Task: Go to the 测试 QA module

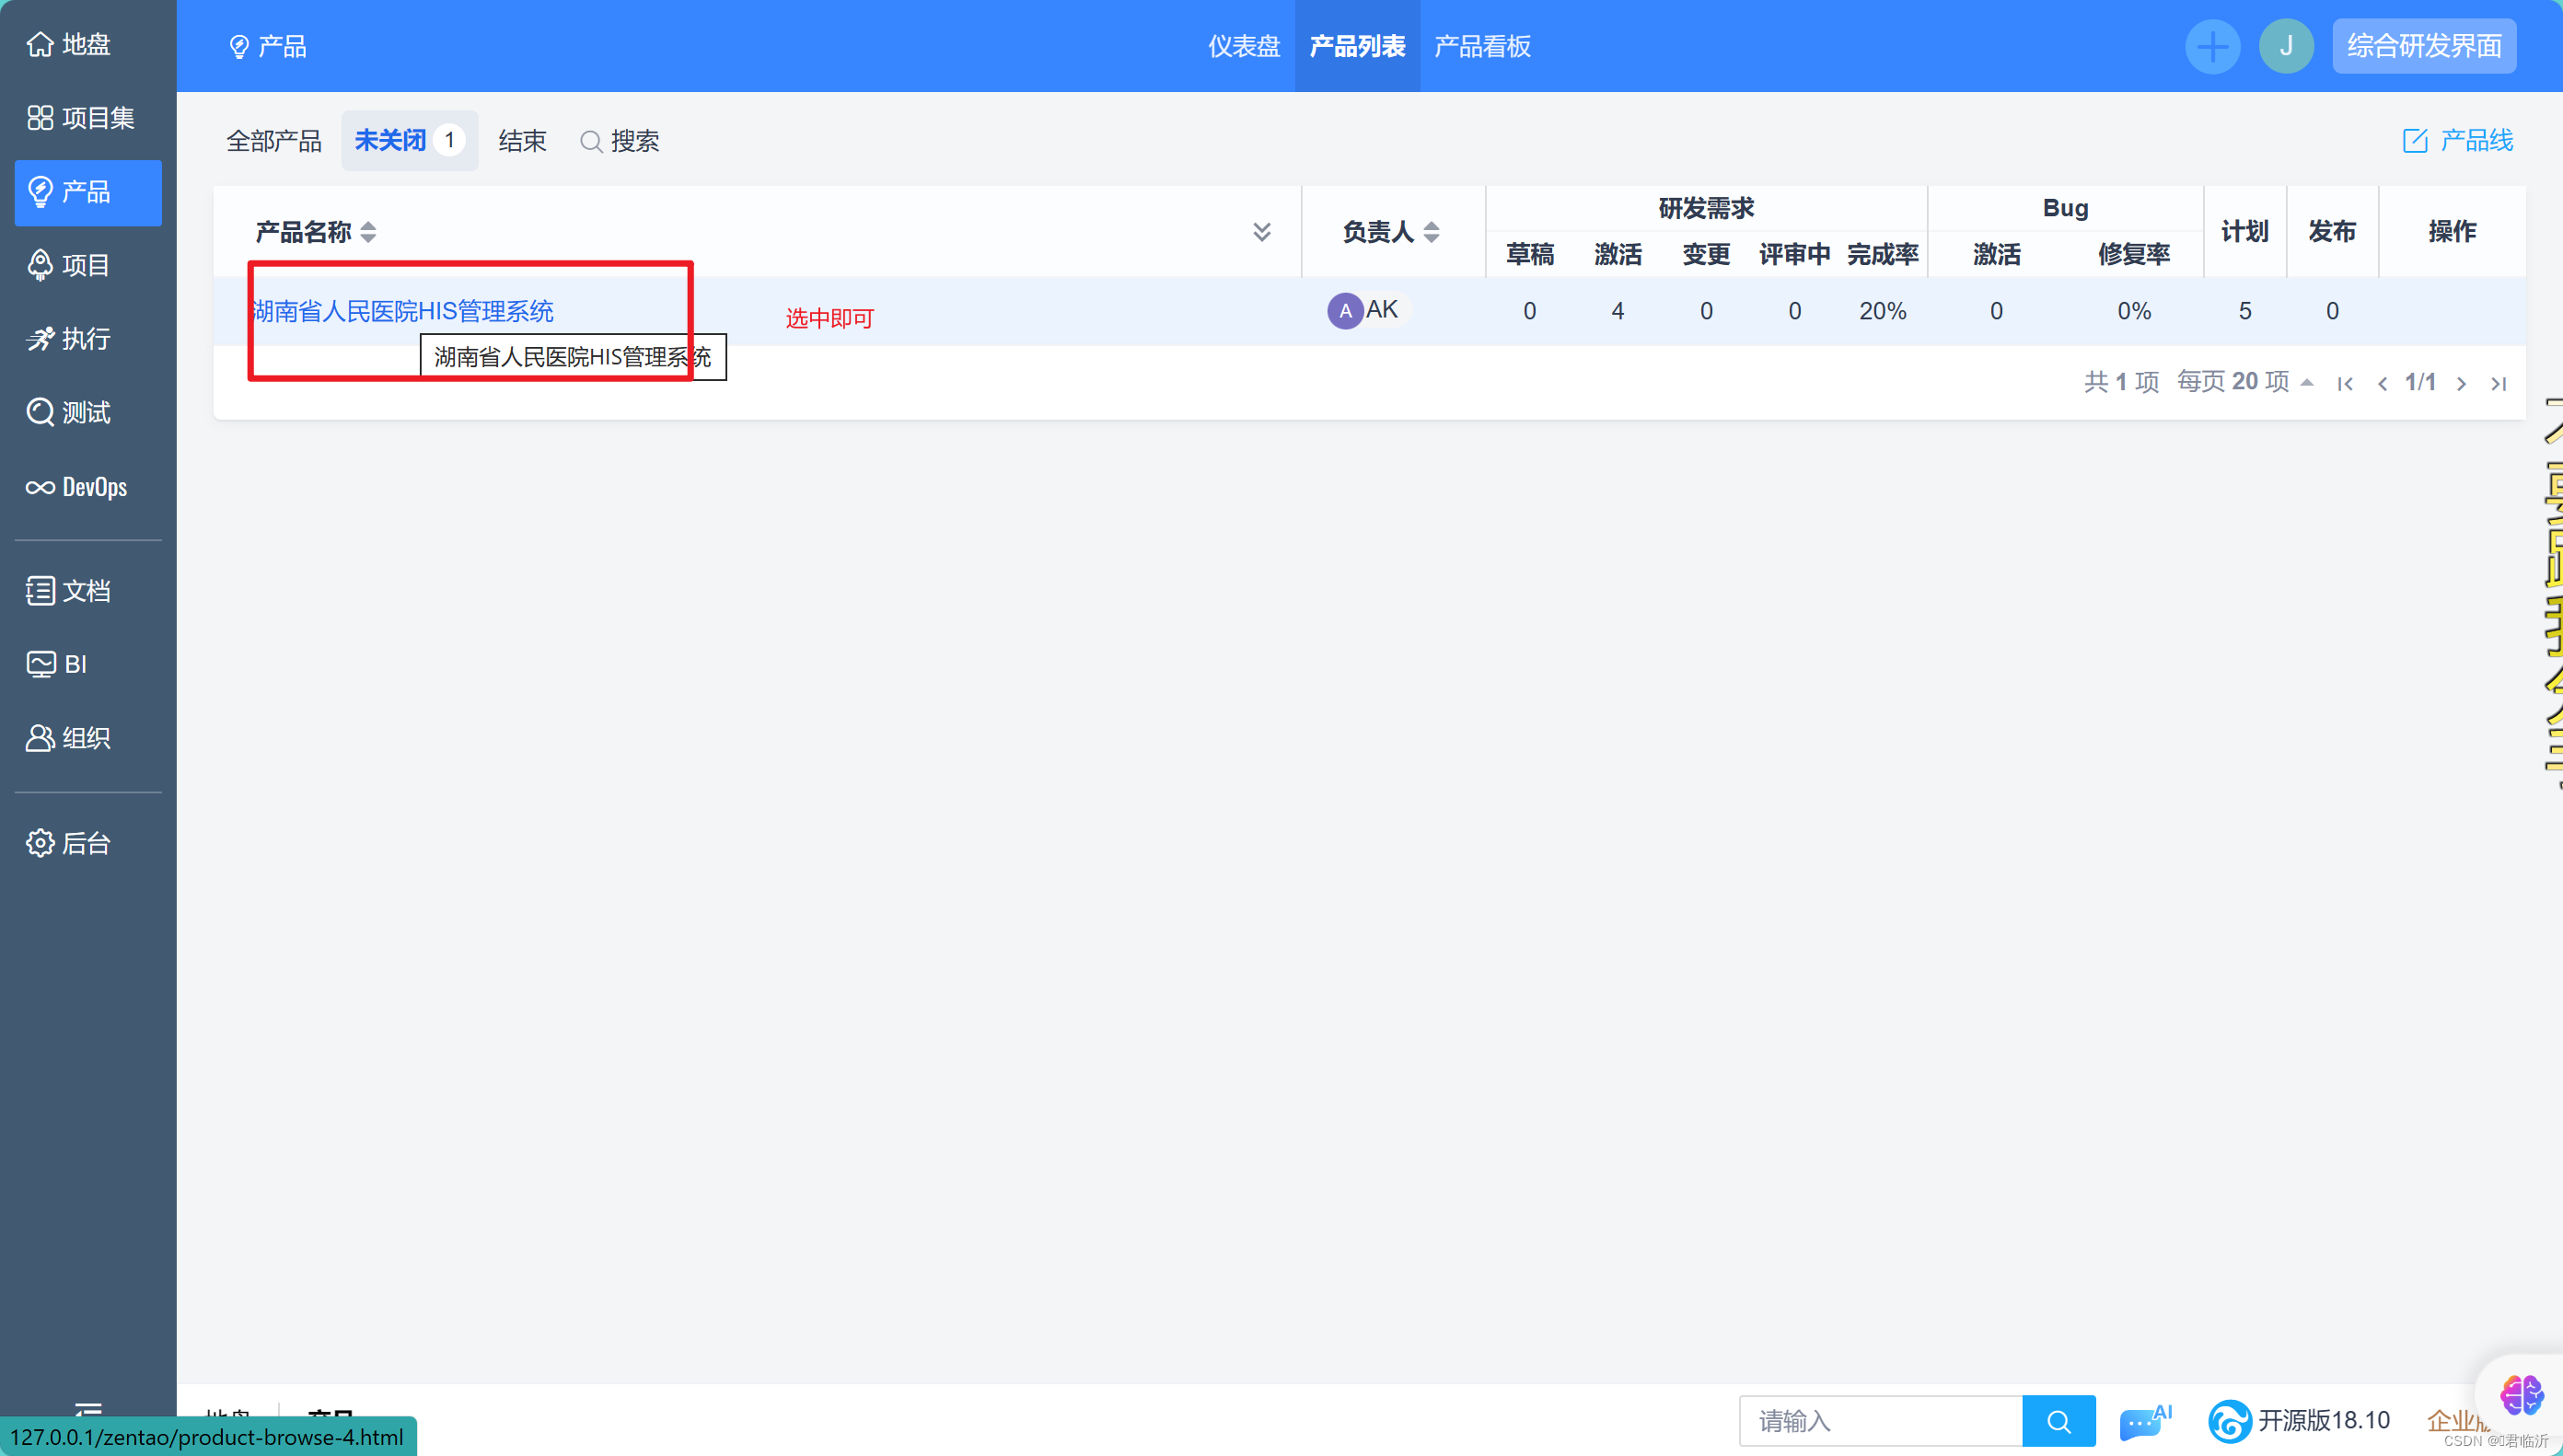Action: coord(70,412)
